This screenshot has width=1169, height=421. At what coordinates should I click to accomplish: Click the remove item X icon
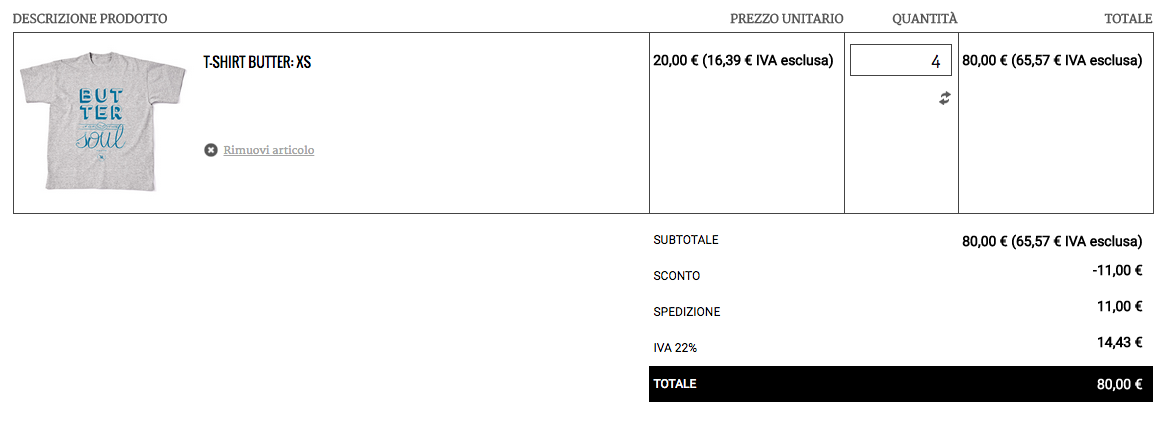click(211, 150)
